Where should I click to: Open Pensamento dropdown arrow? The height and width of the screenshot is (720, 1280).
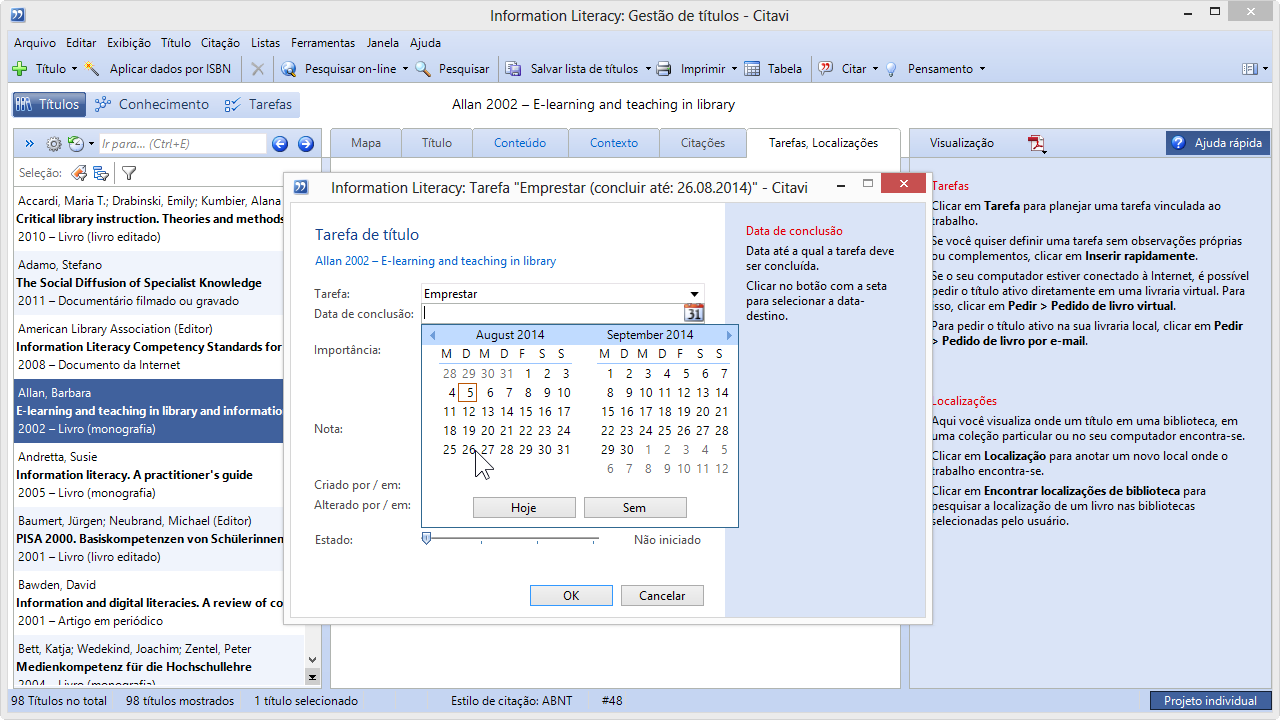point(982,69)
